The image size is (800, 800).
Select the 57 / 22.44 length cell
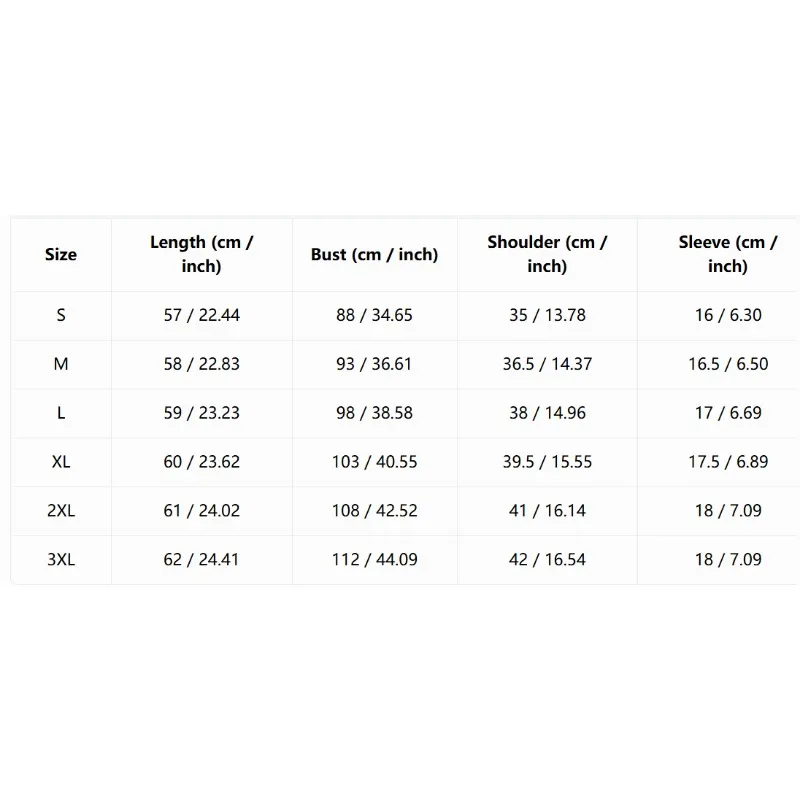(x=202, y=315)
